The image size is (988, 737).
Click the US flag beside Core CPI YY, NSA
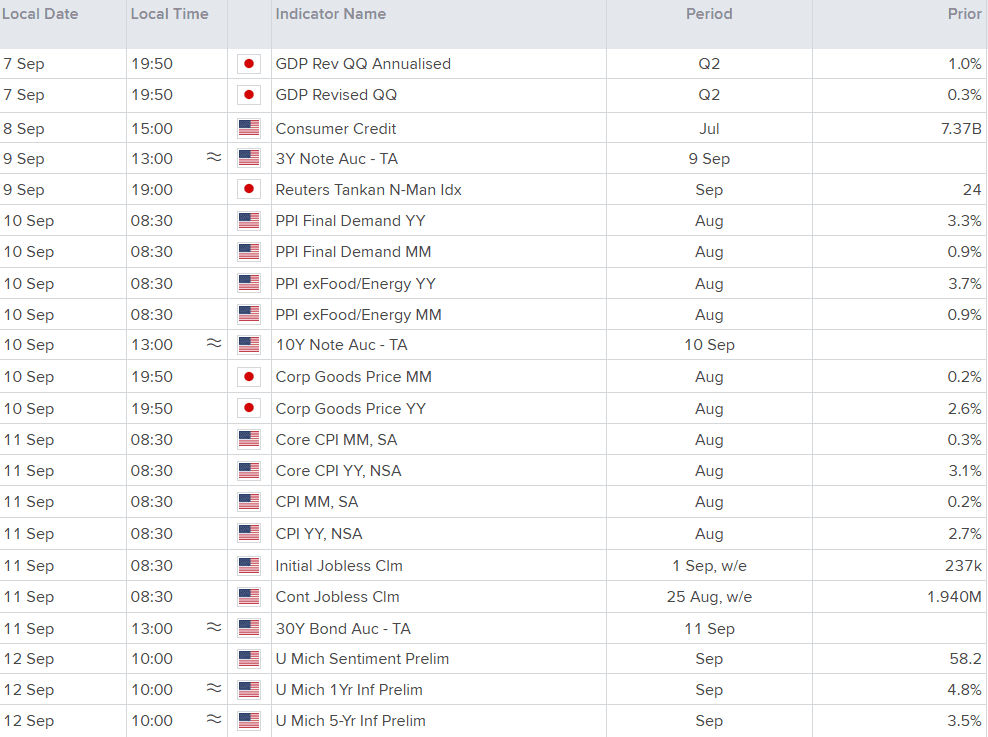coord(249,471)
